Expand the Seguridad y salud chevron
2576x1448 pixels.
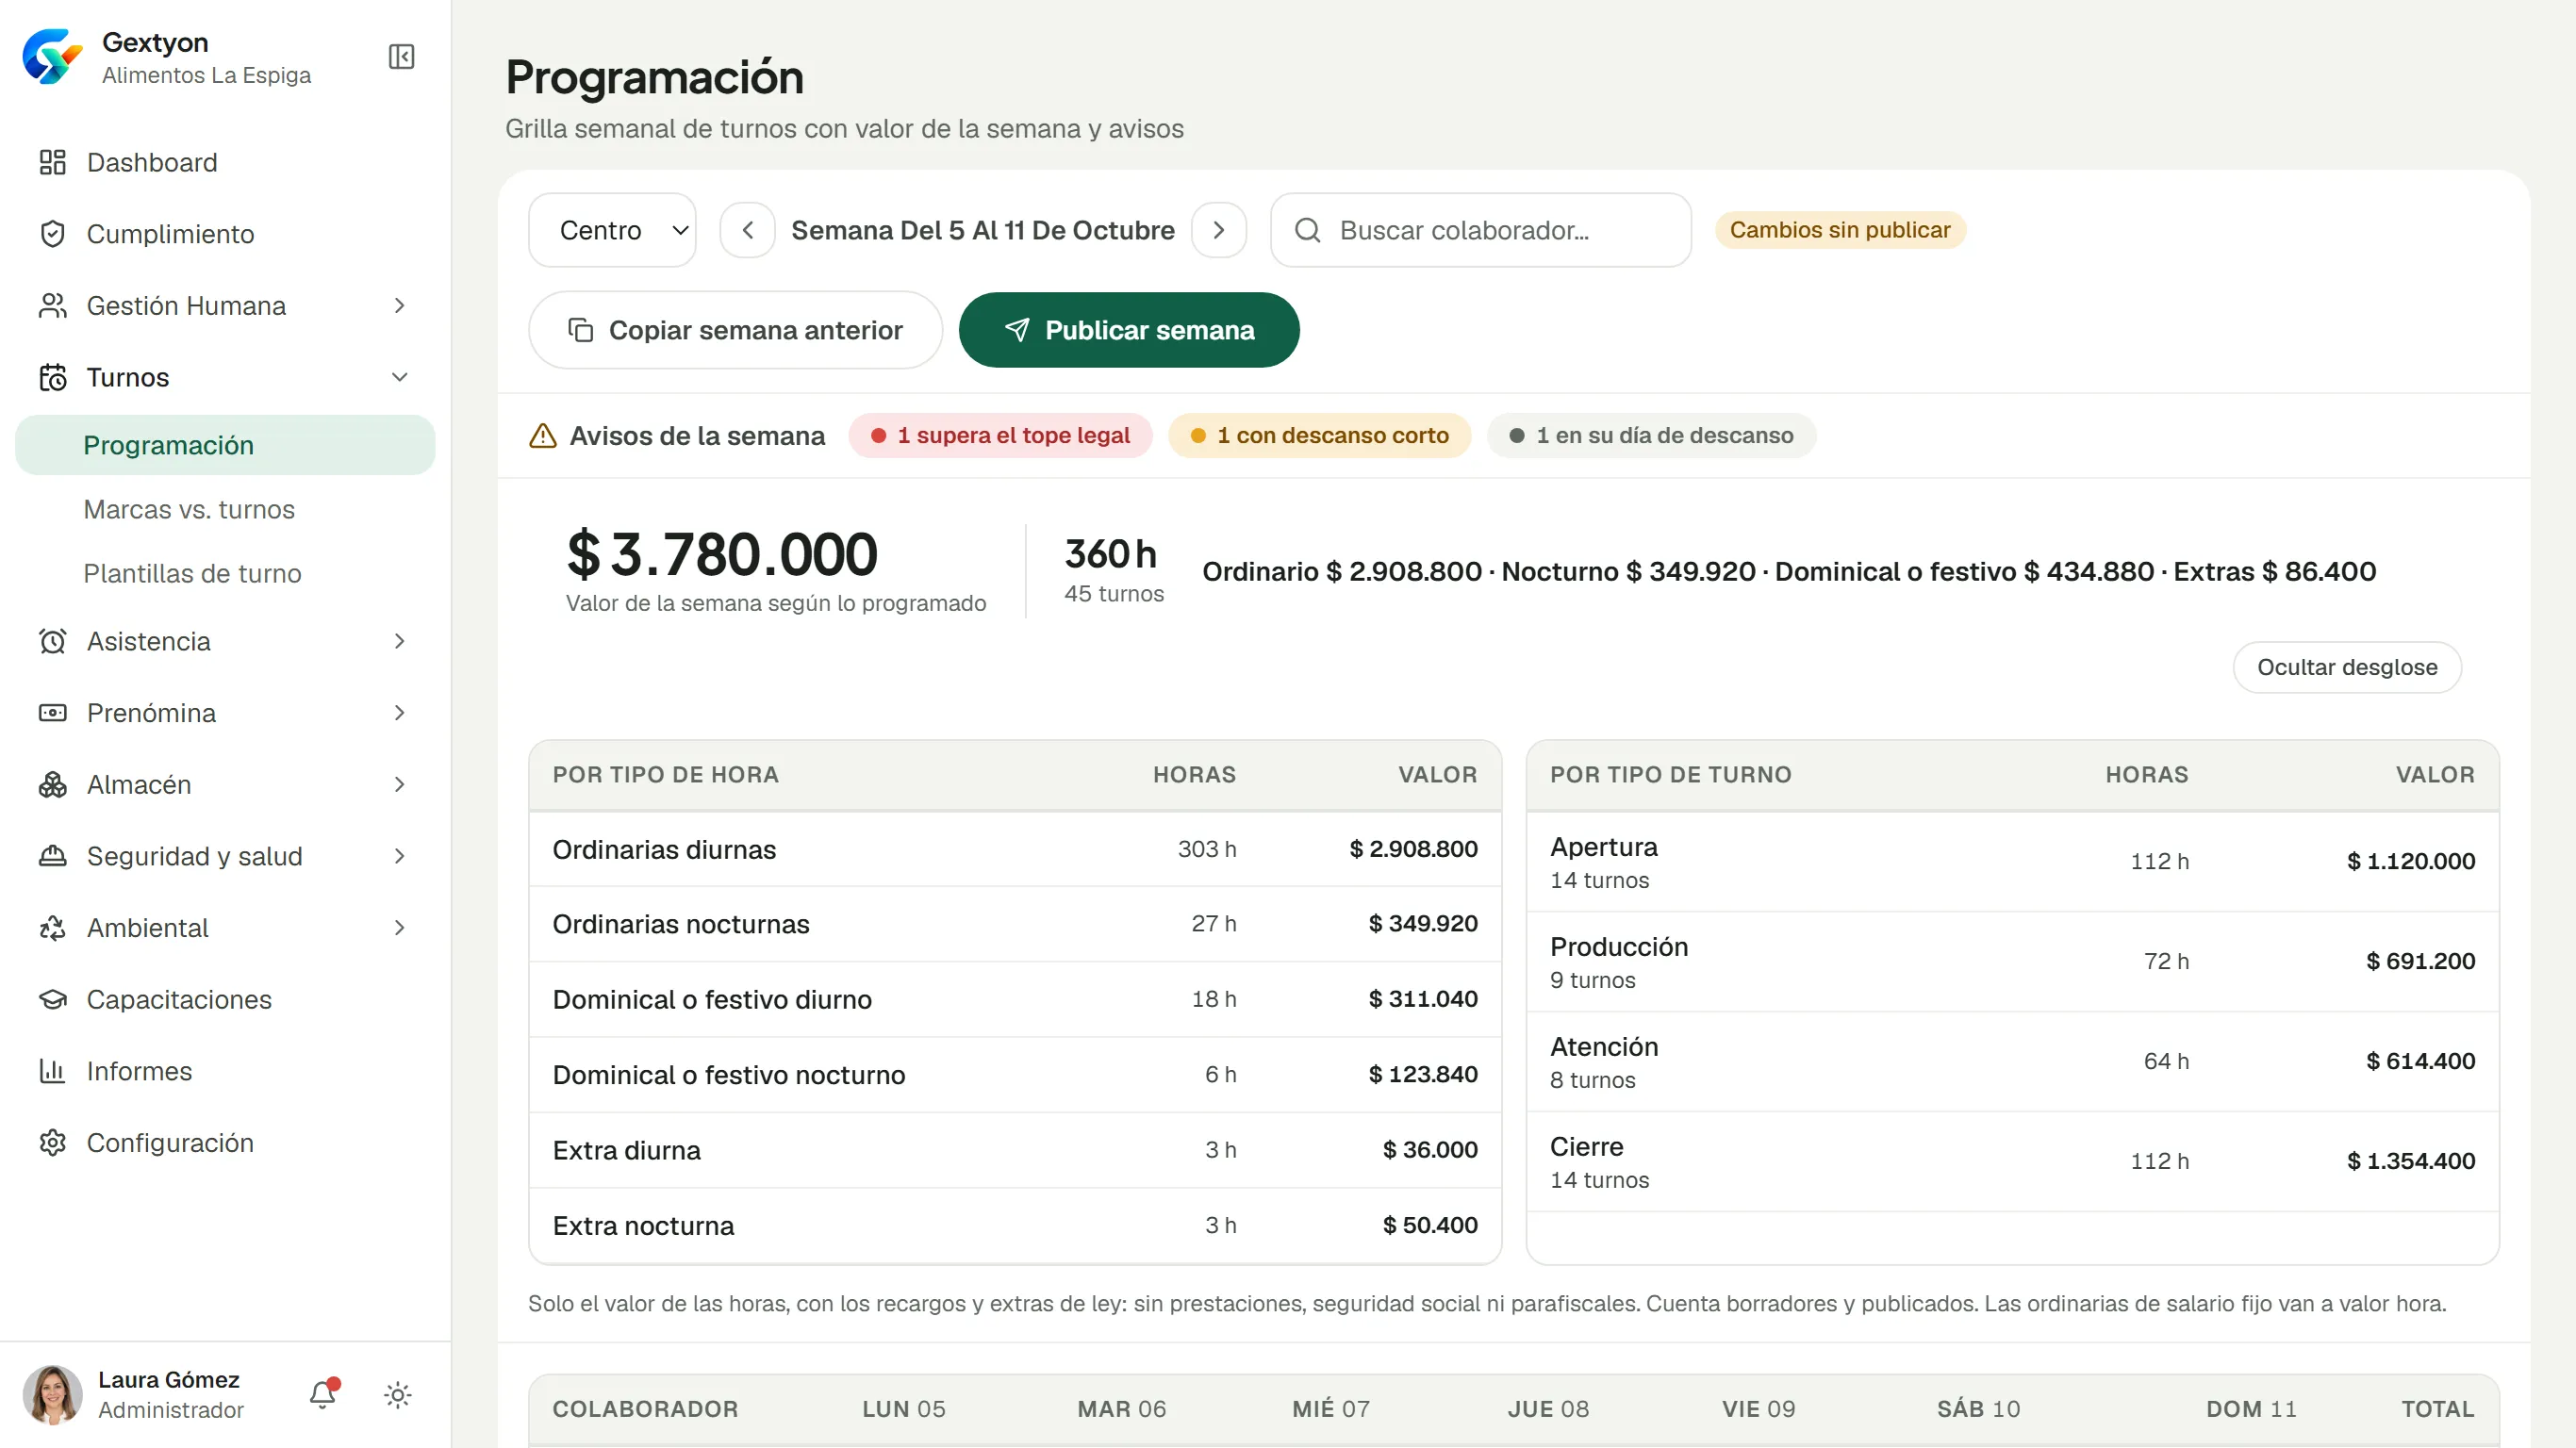[399, 856]
